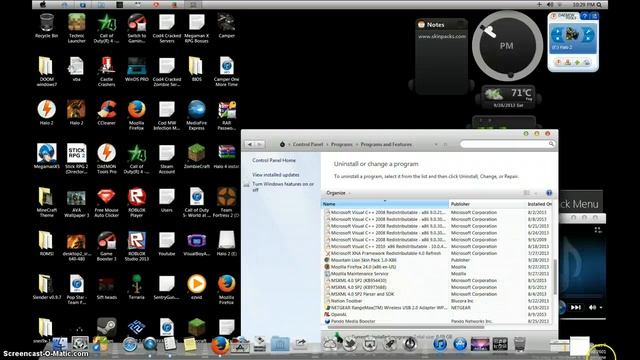Screen dimensions: 640x360
Task: Click the Twitter bird dock icon
Action: click(350, 344)
